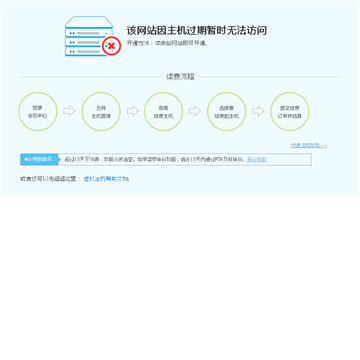Image resolution: width=360 pixels, height=360 pixels.
Task: Click the heading 该网站因主机过期暂时无法访问
Action: pyautogui.click(x=197, y=30)
